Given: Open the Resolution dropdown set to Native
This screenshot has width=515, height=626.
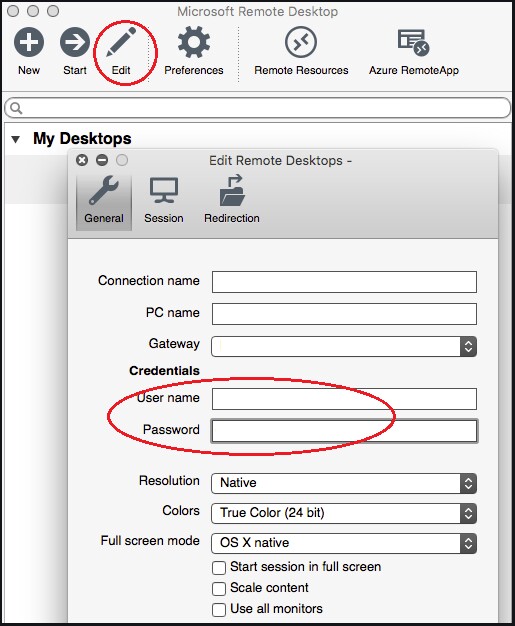Looking at the screenshot, I should (344, 483).
